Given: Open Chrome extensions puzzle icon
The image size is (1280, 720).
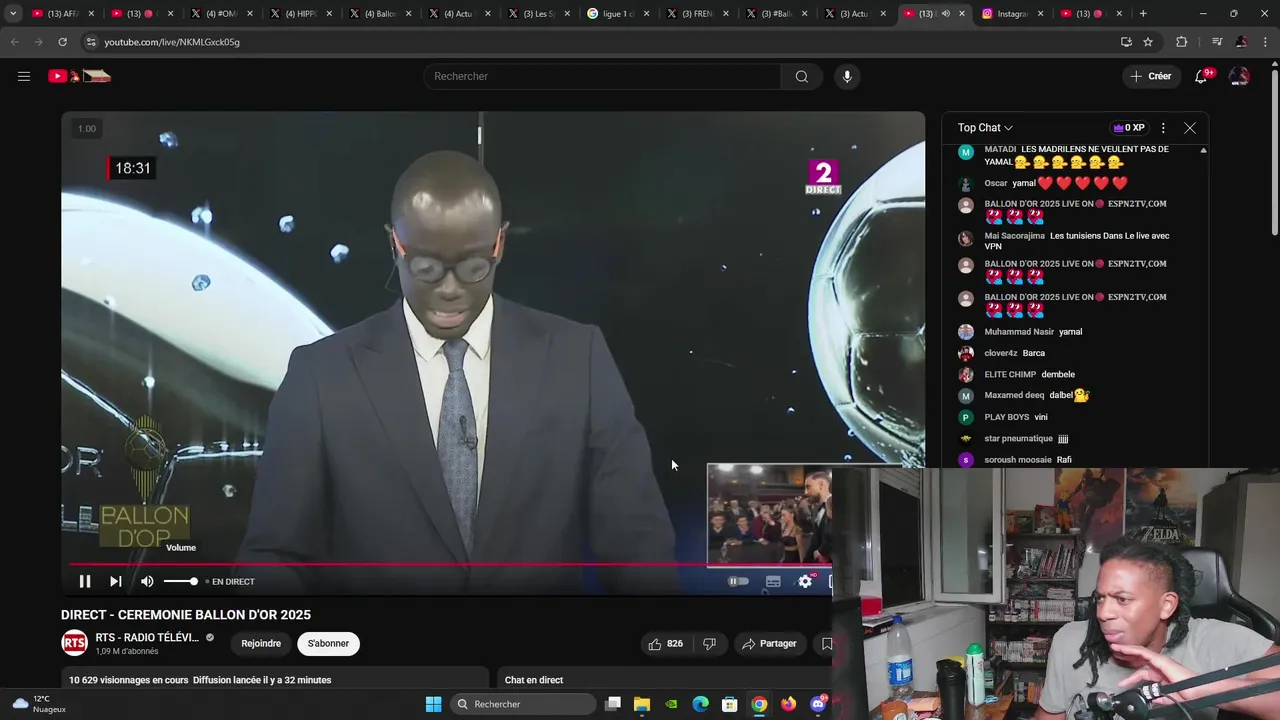Looking at the screenshot, I should pos(1182,42).
